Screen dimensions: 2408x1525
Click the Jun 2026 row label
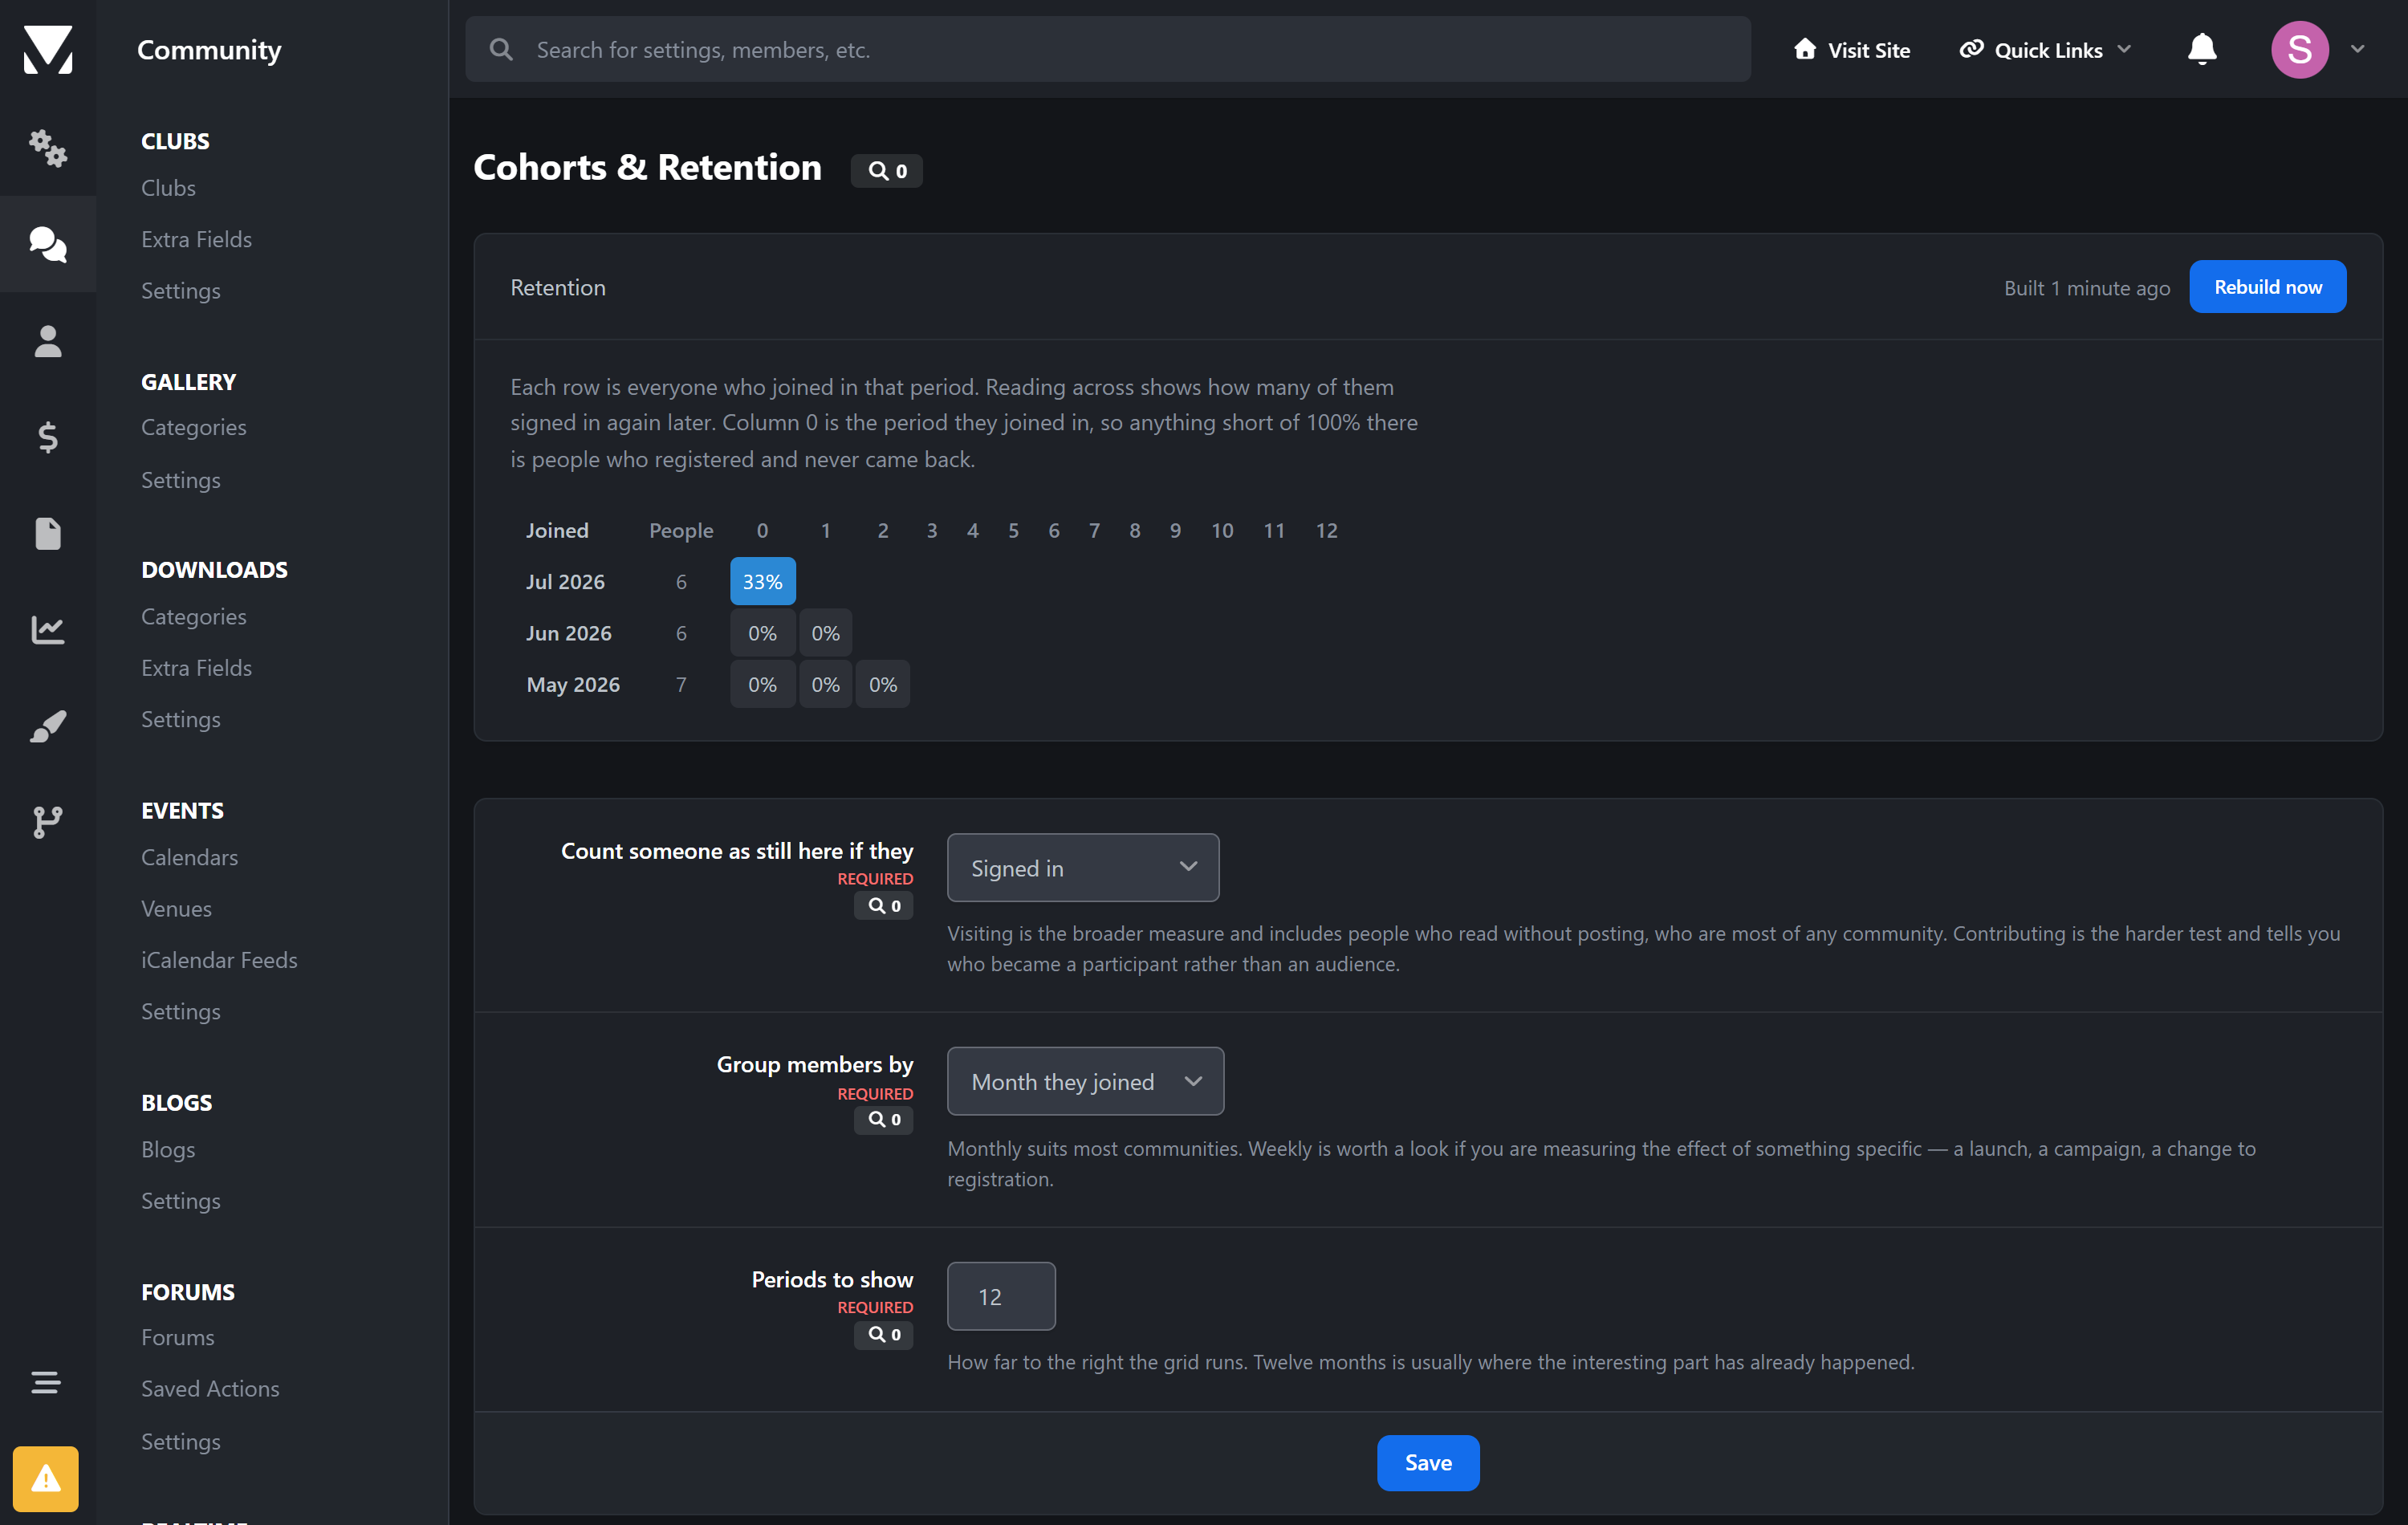[568, 633]
